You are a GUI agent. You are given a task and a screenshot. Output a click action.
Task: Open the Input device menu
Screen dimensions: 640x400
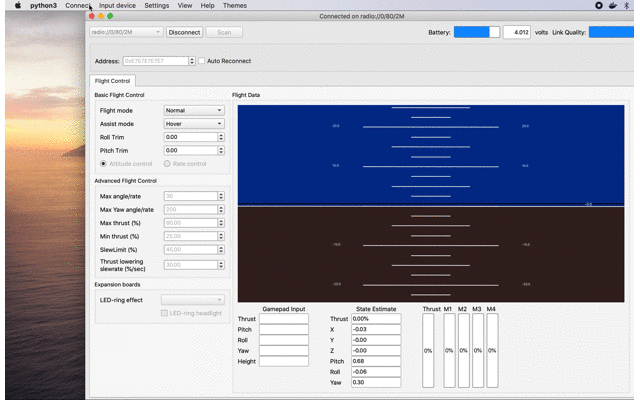click(x=117, y=6)
